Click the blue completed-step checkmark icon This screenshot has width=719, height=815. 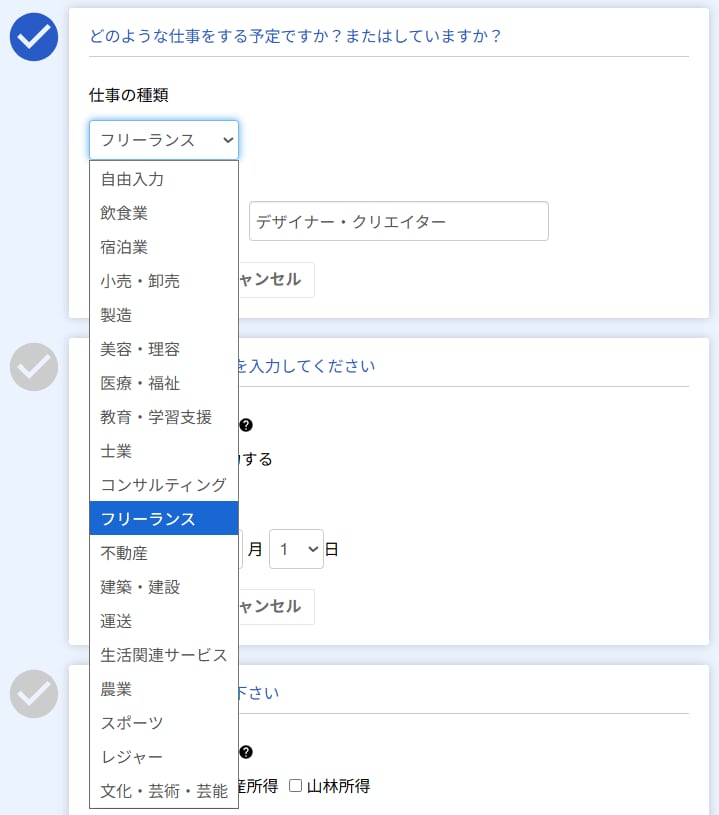coord(34,37)
